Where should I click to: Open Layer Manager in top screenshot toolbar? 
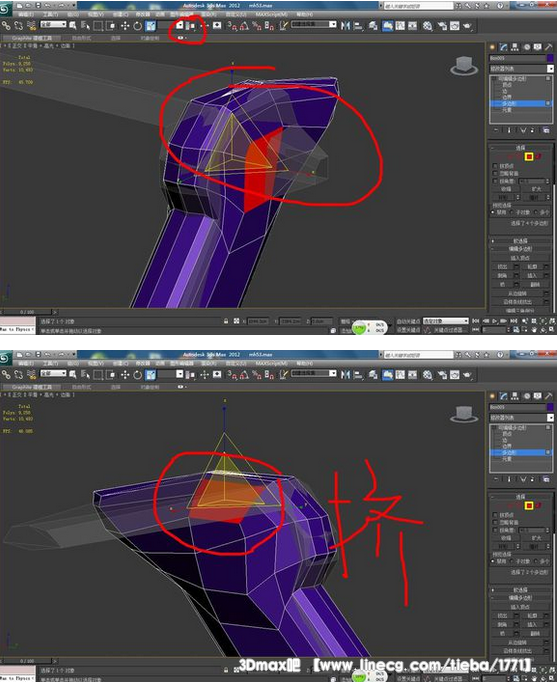pos(373,26)
